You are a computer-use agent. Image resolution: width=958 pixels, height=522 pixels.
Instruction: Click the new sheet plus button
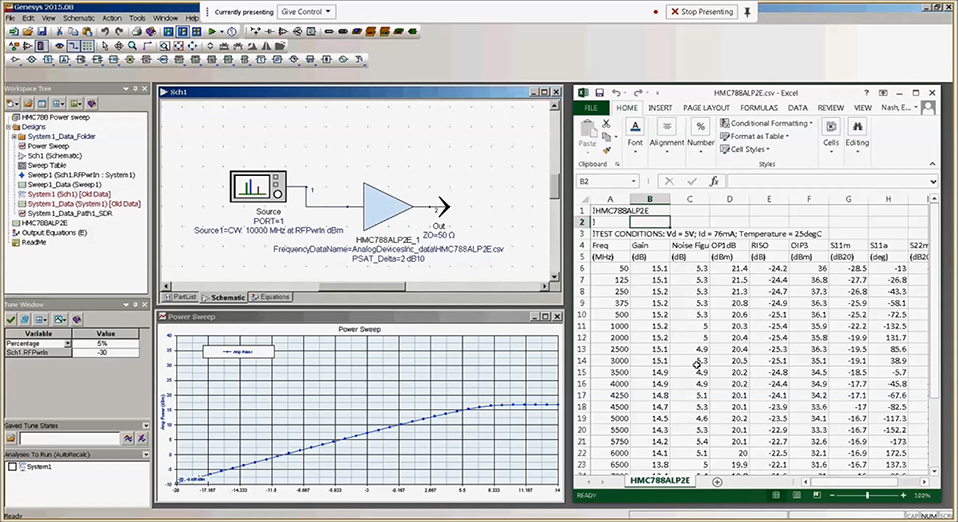[717, 482]
